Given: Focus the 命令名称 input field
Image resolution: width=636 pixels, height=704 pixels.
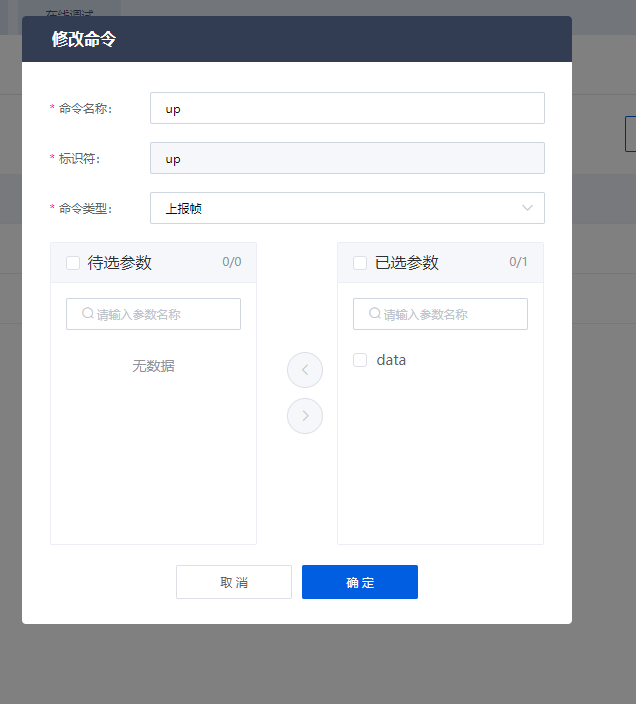Looking at the screenshot, I should tap(347, 108).
